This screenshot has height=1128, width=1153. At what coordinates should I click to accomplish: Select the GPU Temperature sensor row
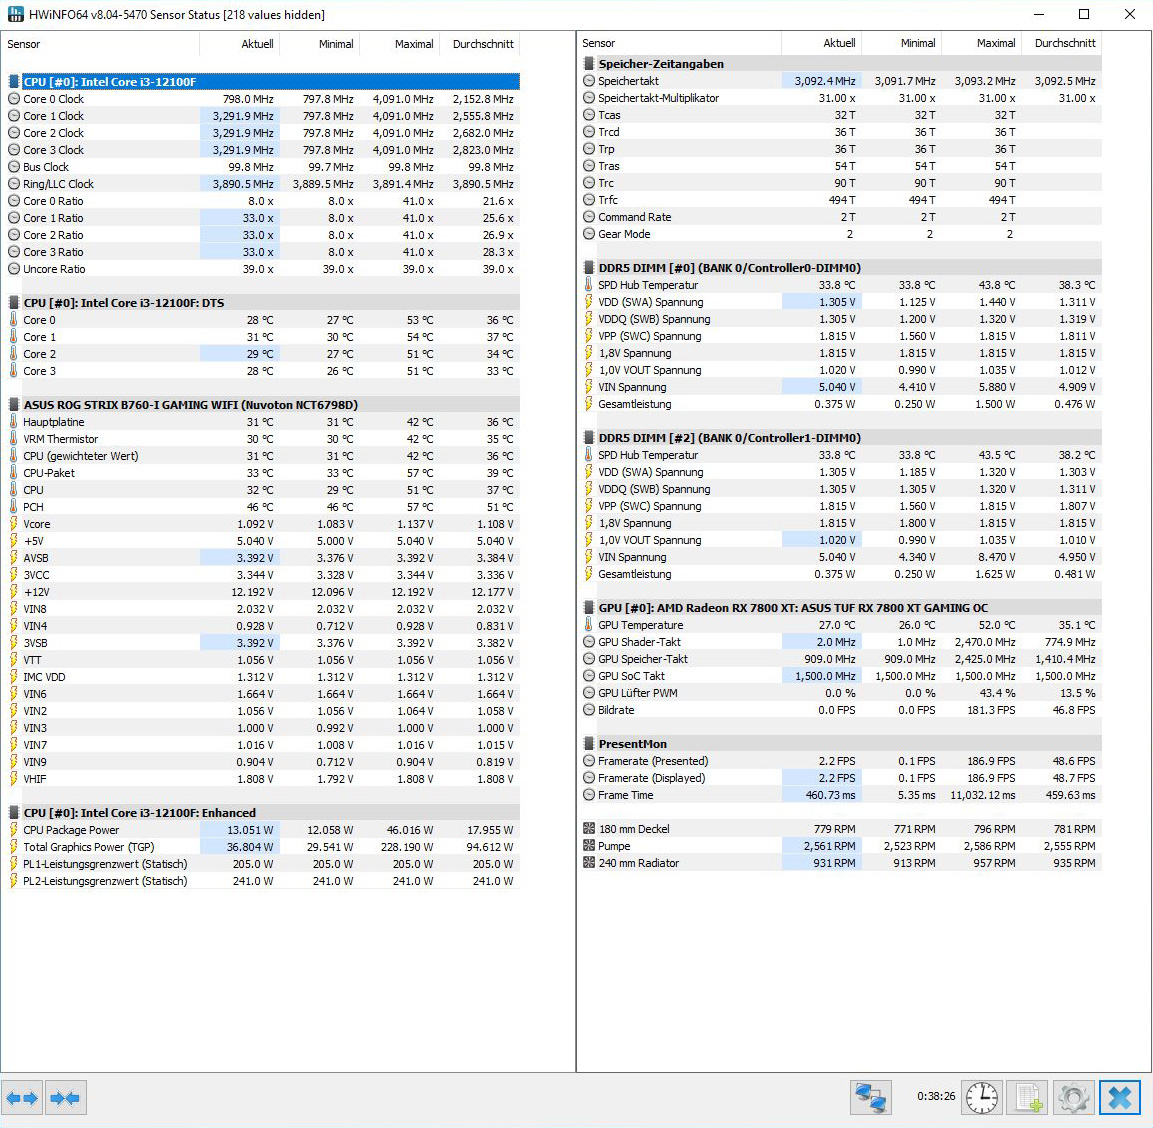click(x=640, y=625)
